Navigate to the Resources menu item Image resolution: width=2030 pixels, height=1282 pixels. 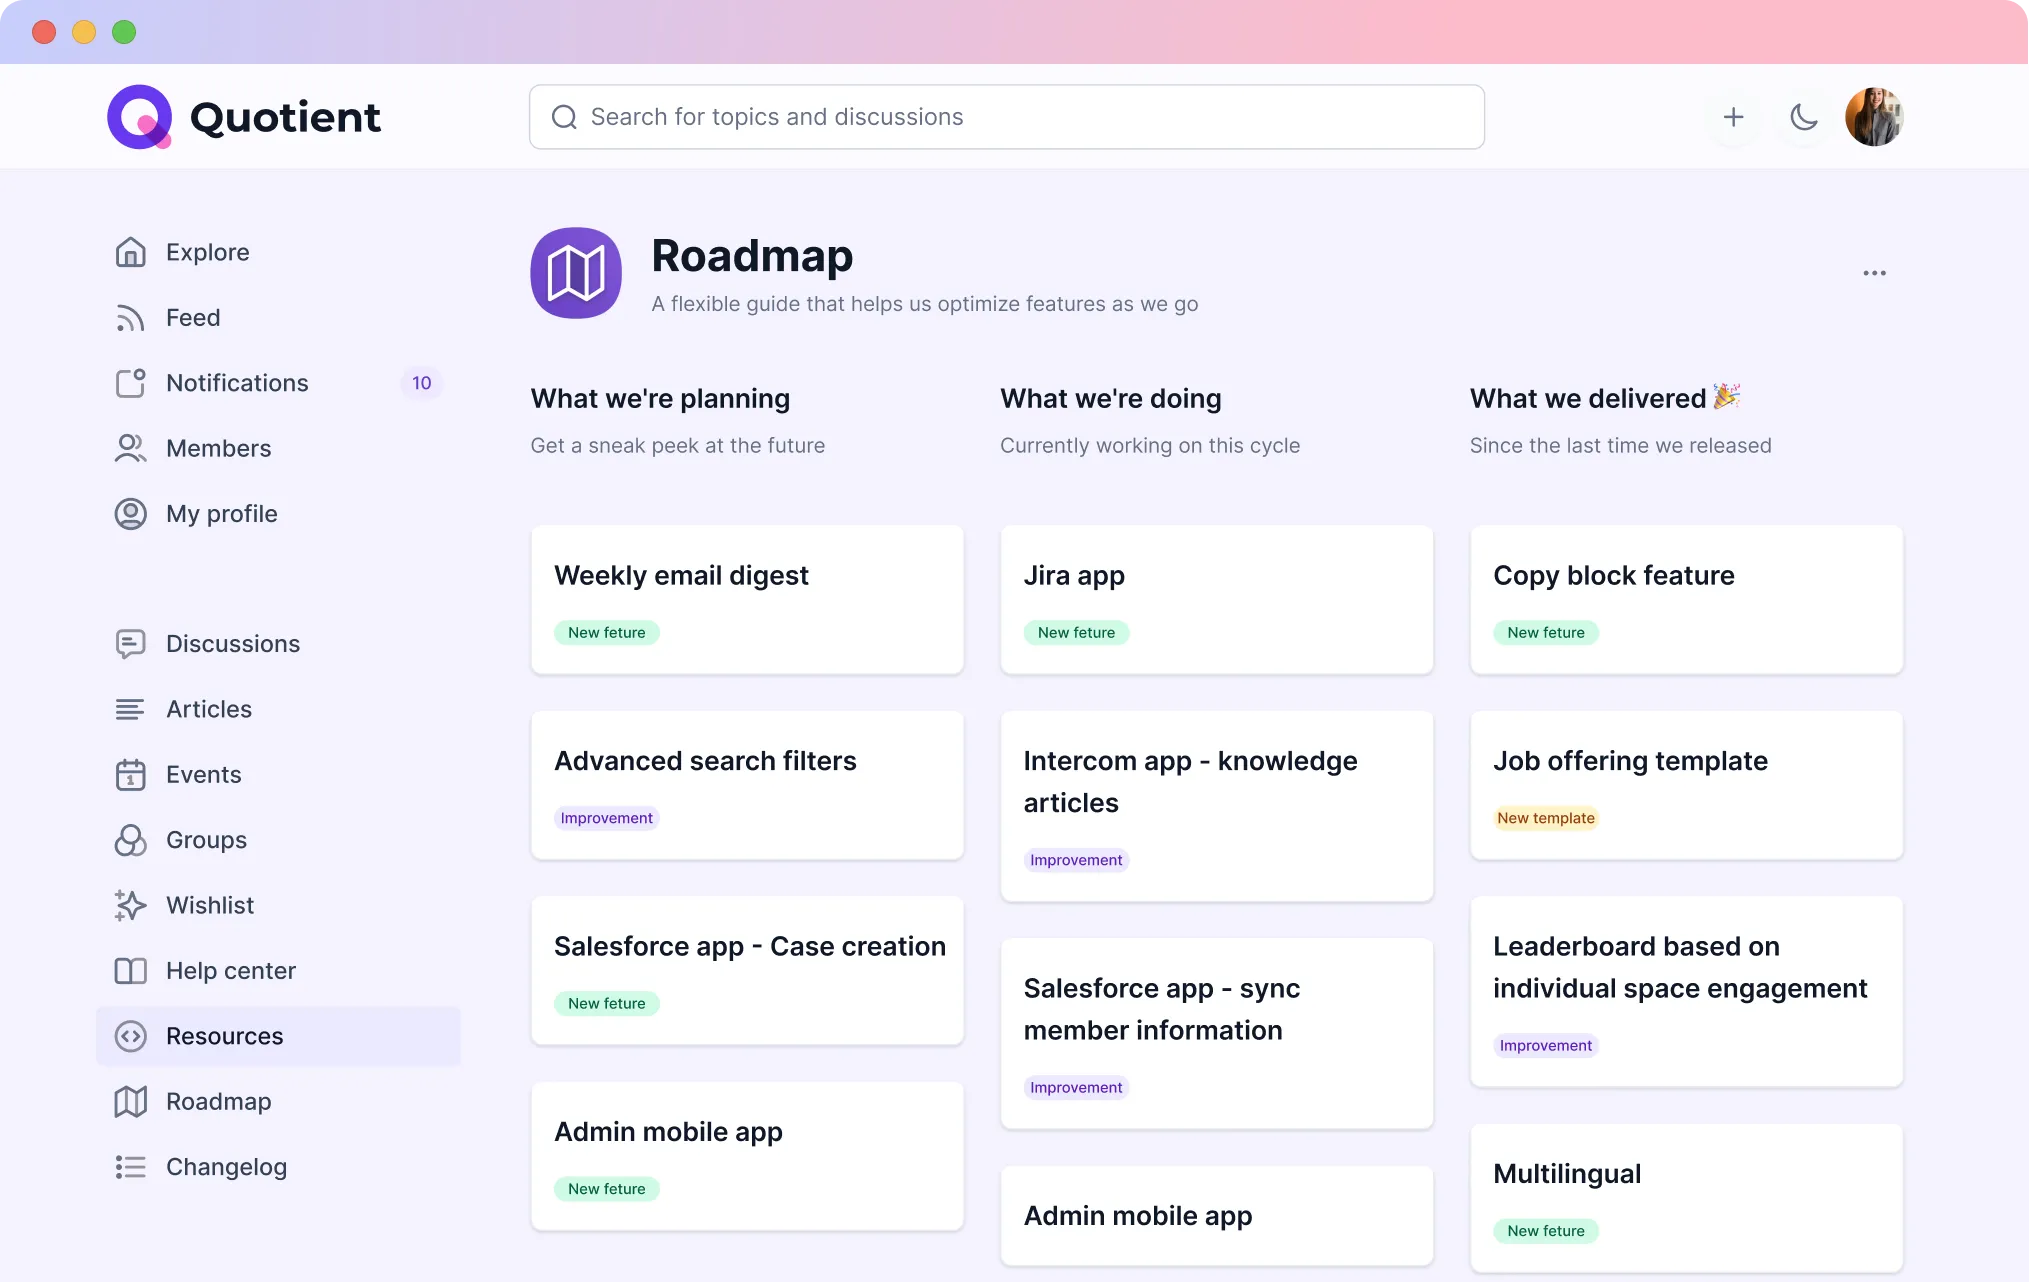point(224,1036)
